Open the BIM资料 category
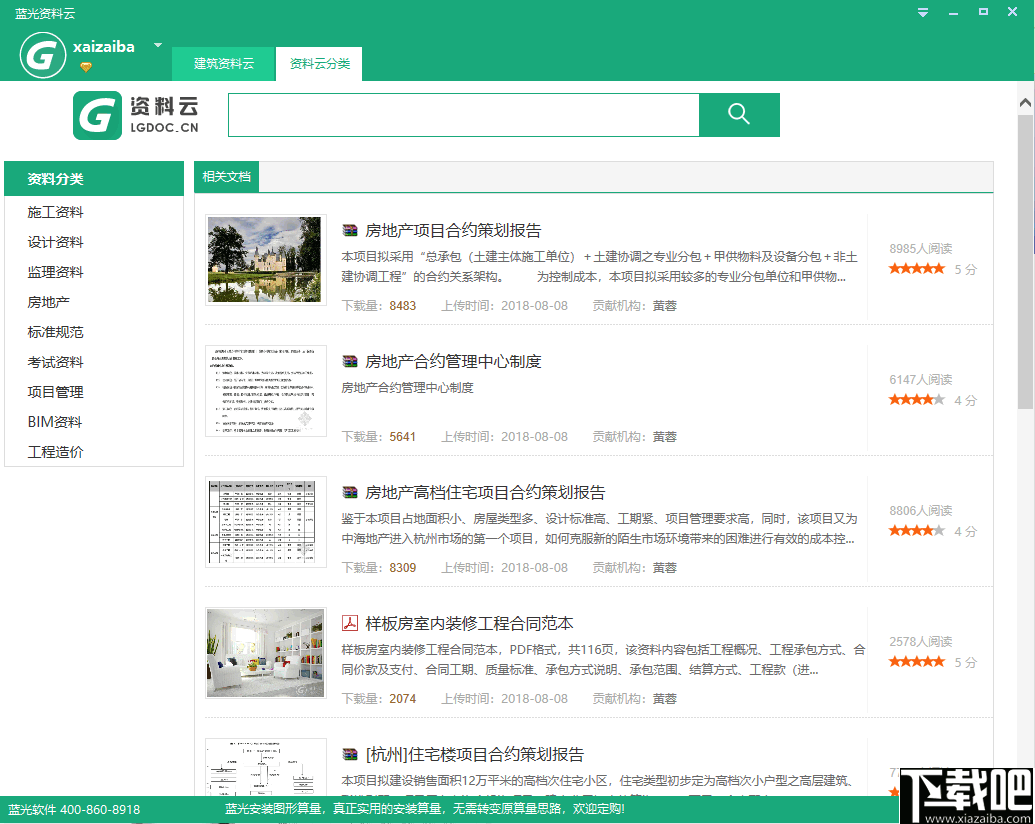 coord(53,421)
